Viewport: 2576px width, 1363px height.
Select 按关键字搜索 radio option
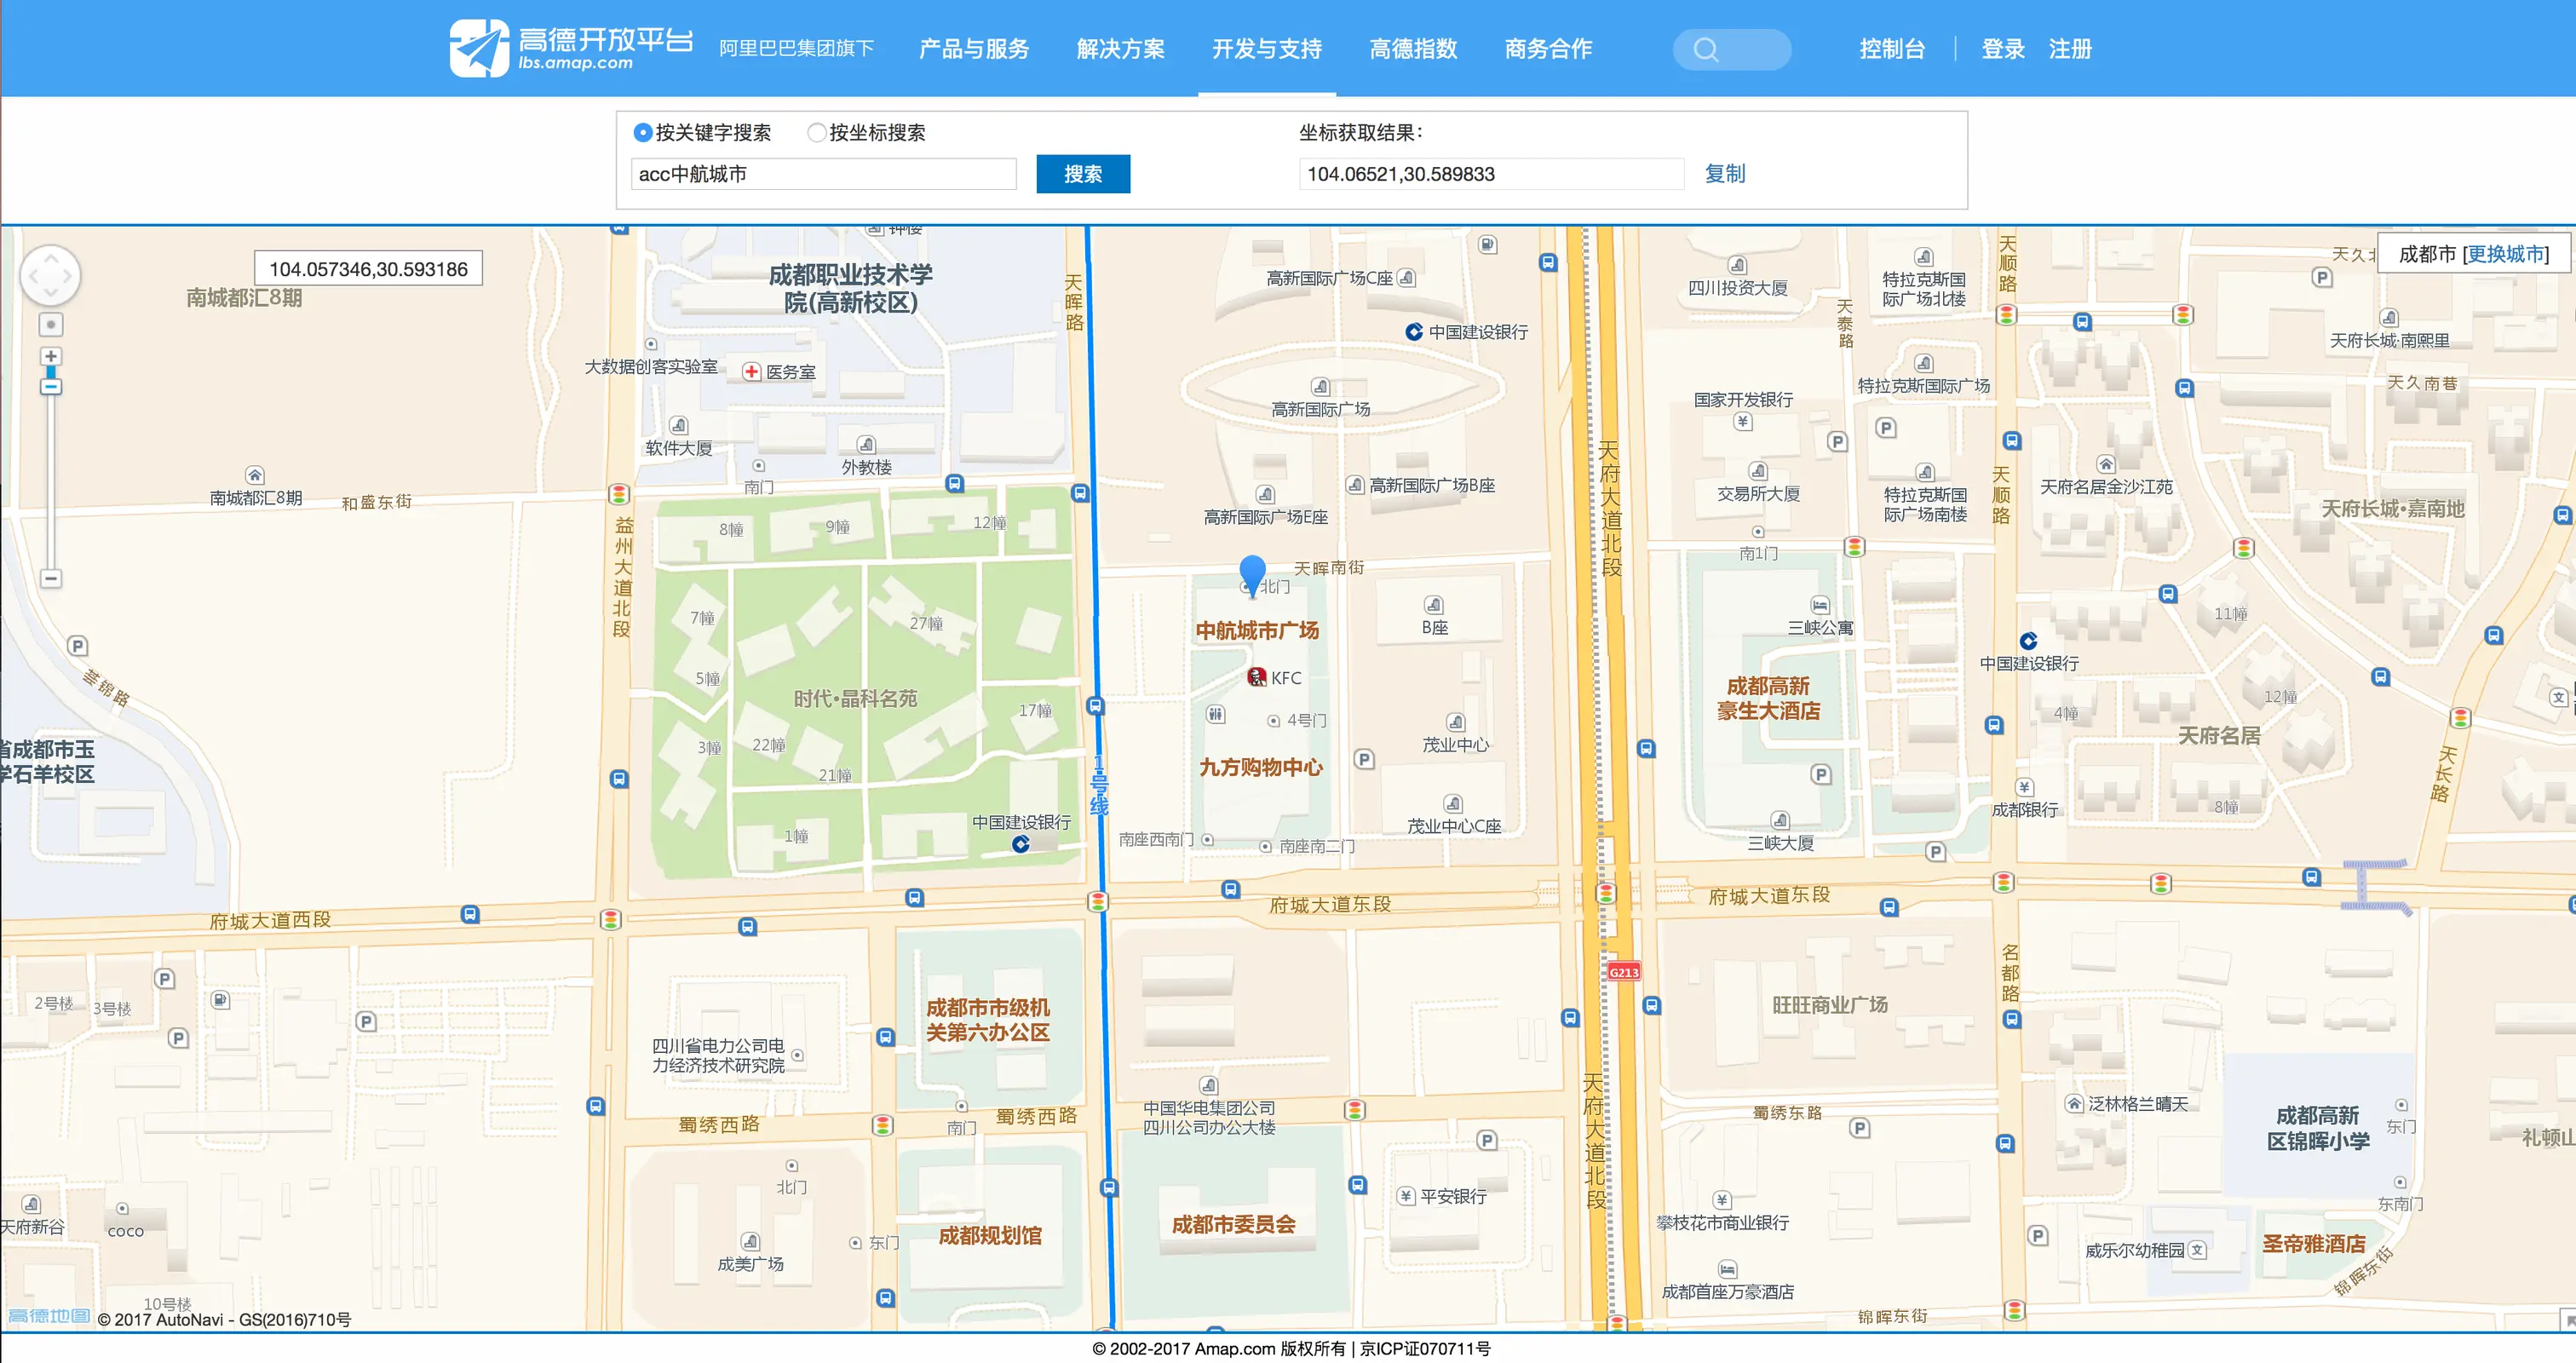643,132
